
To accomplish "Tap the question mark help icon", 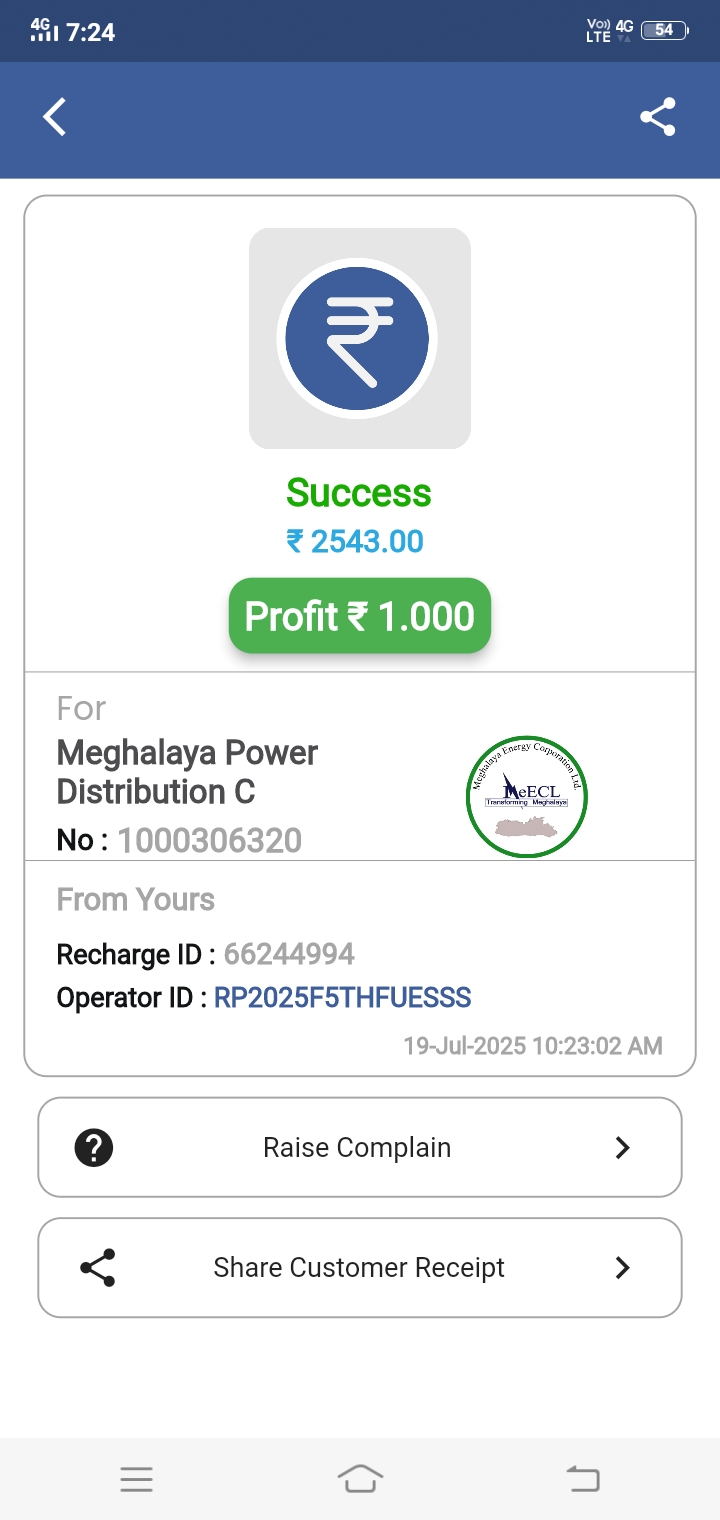I will 94,1147.
